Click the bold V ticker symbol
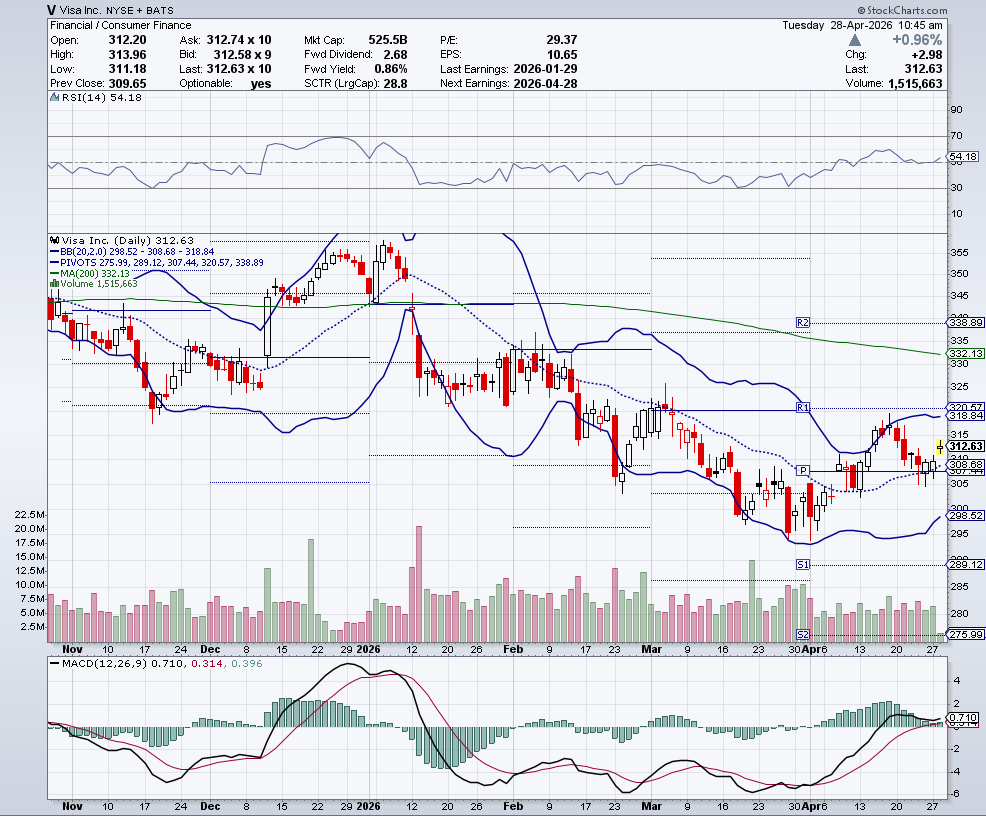This screenshot has height=818, width=986. 50,10
